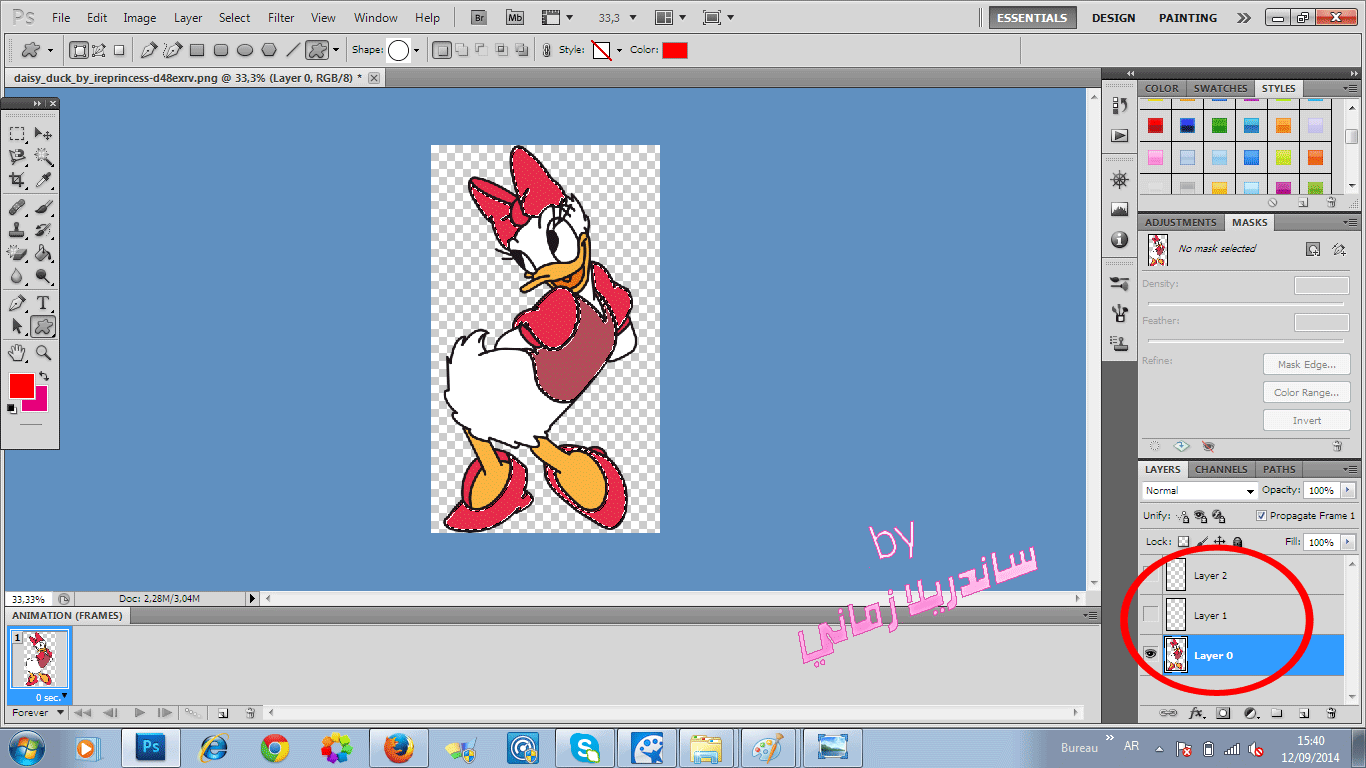Open the Style picker dropdown arrow

619,50
